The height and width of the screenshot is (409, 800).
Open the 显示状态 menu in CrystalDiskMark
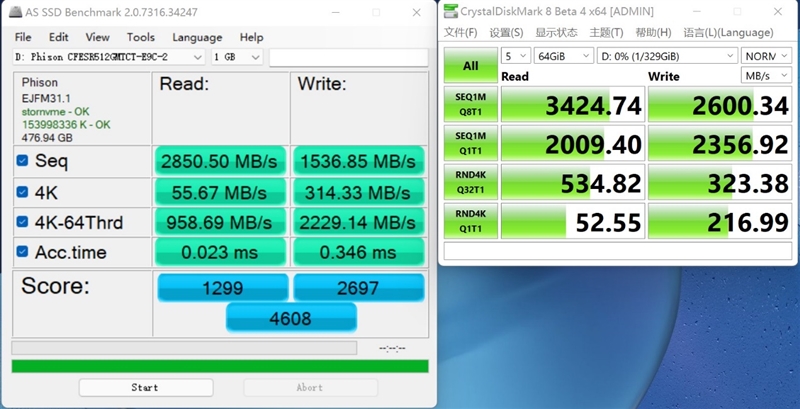pos(556,33)
